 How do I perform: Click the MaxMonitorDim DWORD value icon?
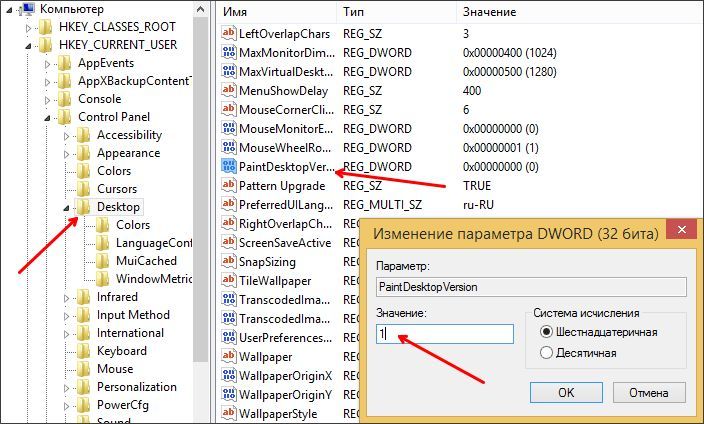(229, 52)
